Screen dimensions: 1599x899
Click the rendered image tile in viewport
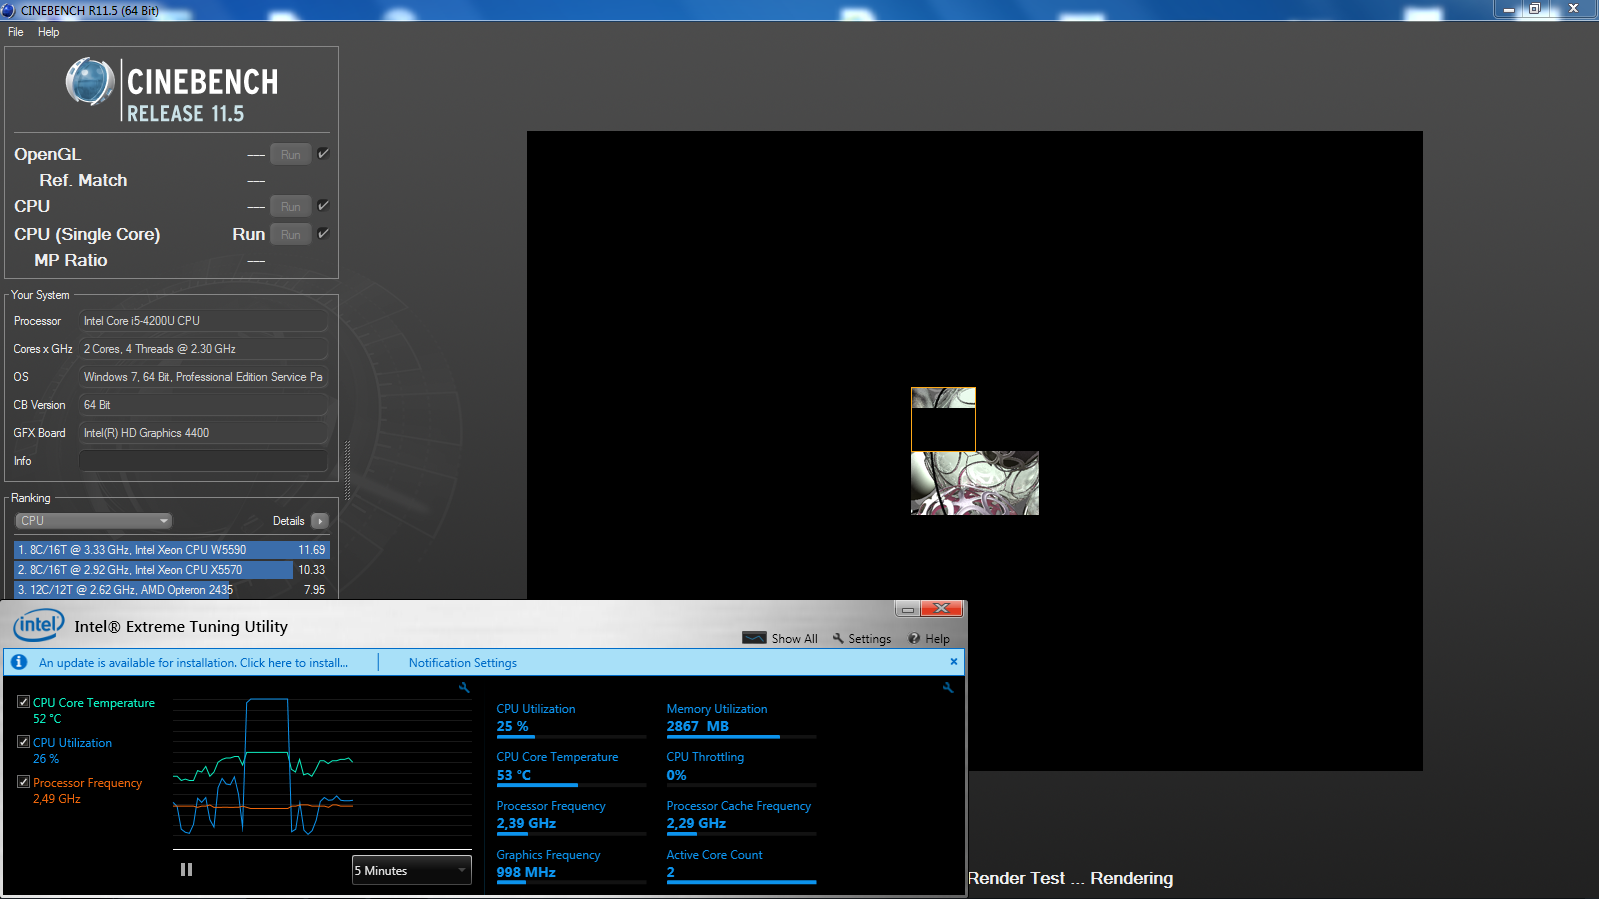975,483
